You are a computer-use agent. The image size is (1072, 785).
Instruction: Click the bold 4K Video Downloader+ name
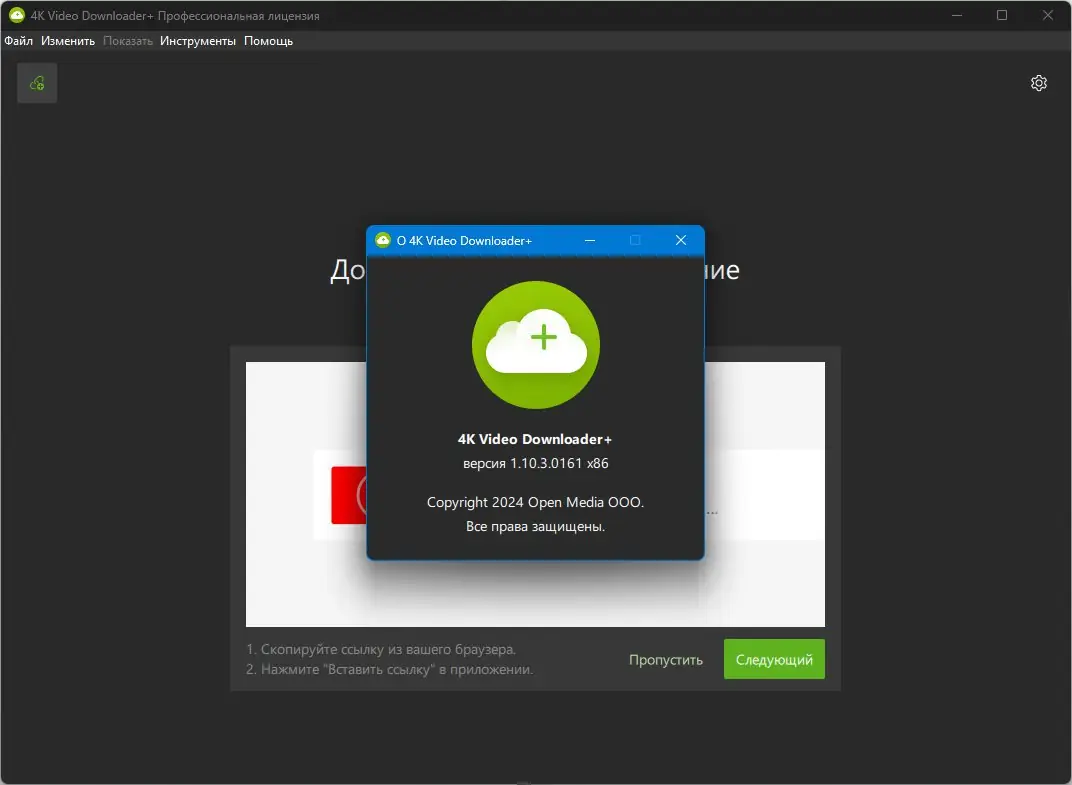(535, 439)
